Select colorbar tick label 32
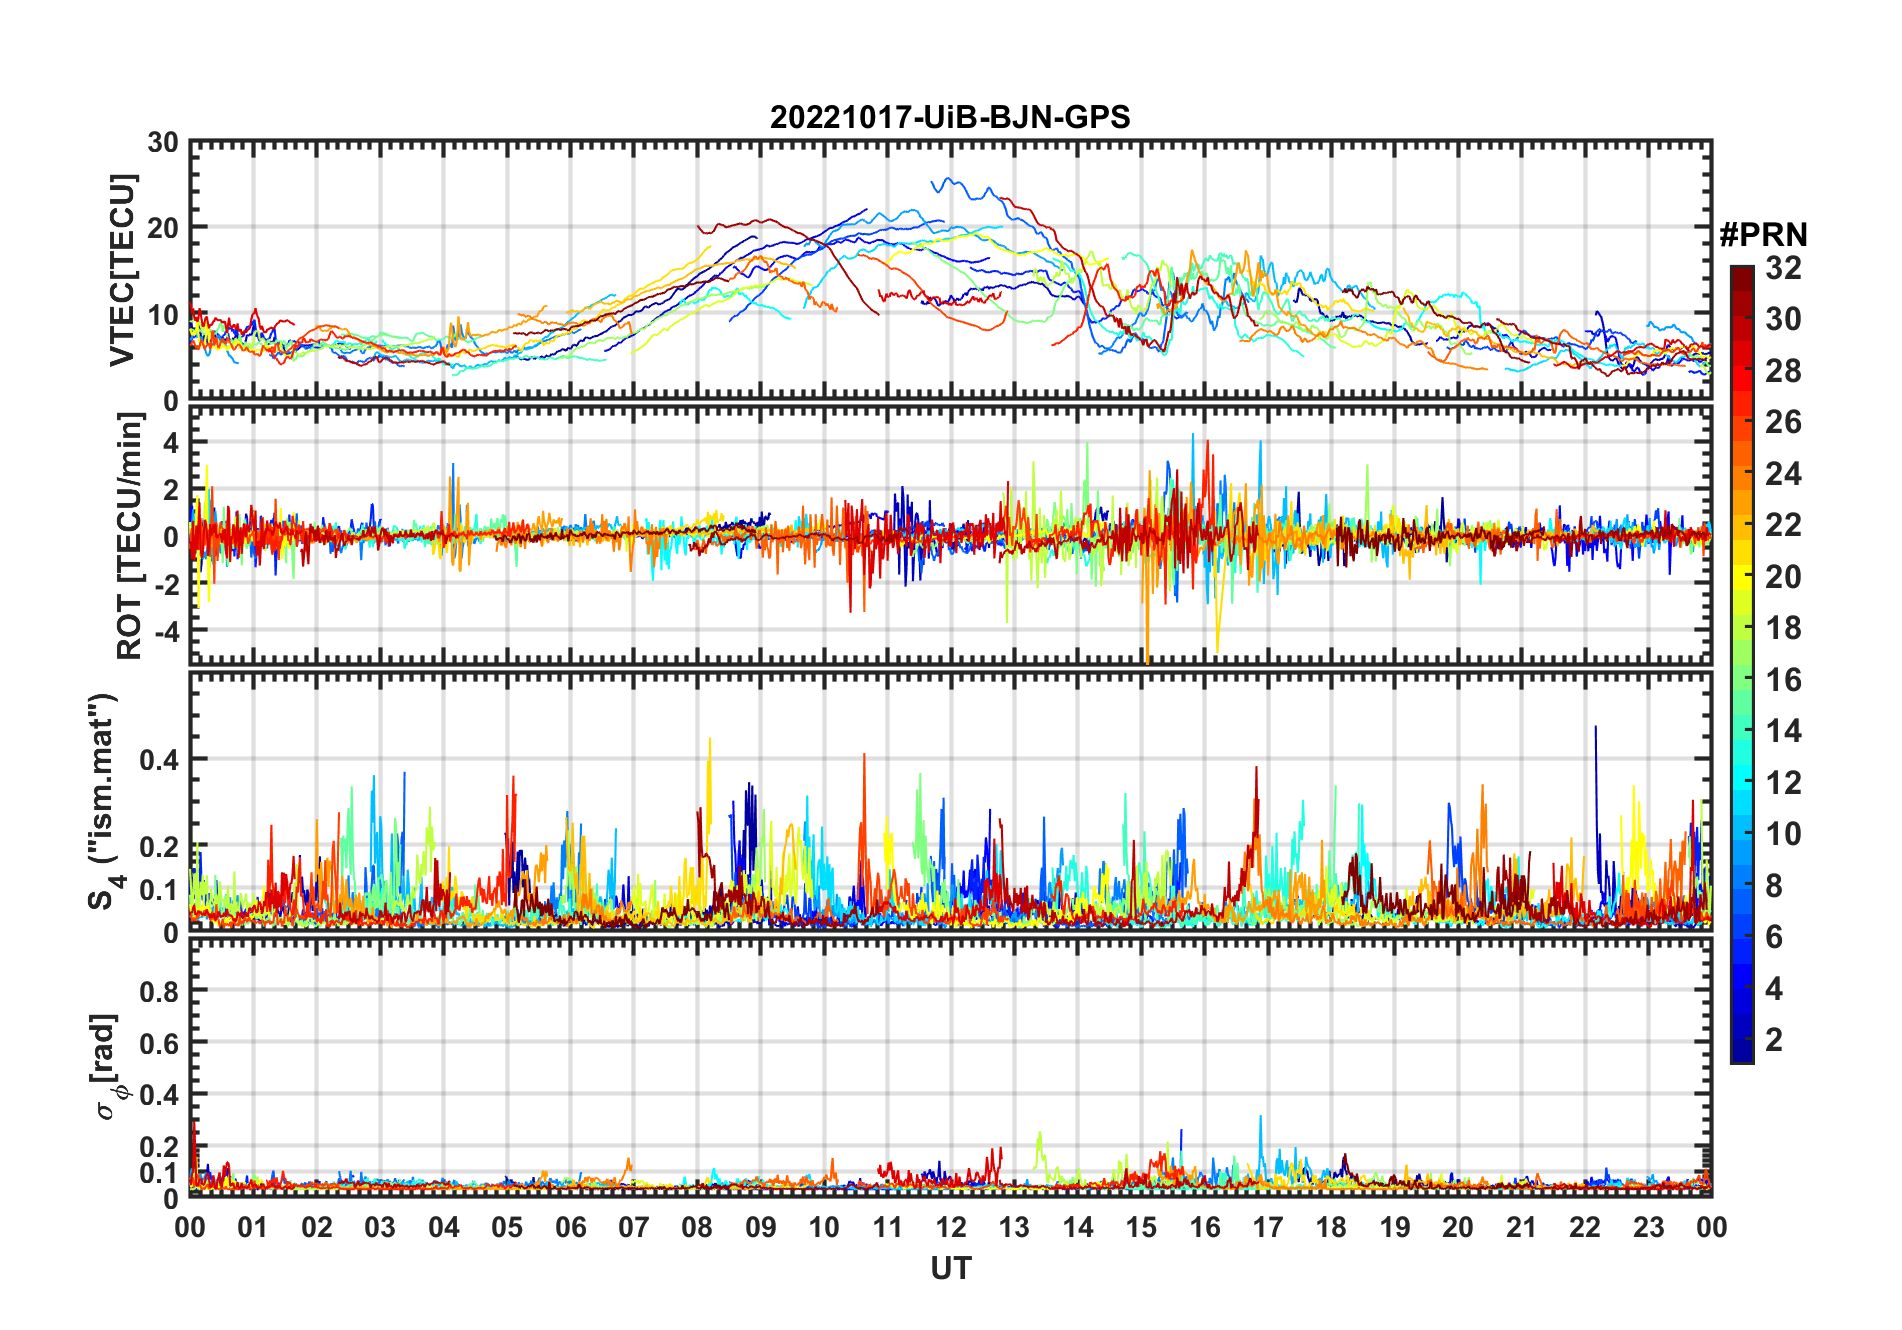 click(x=1783, y=268)
